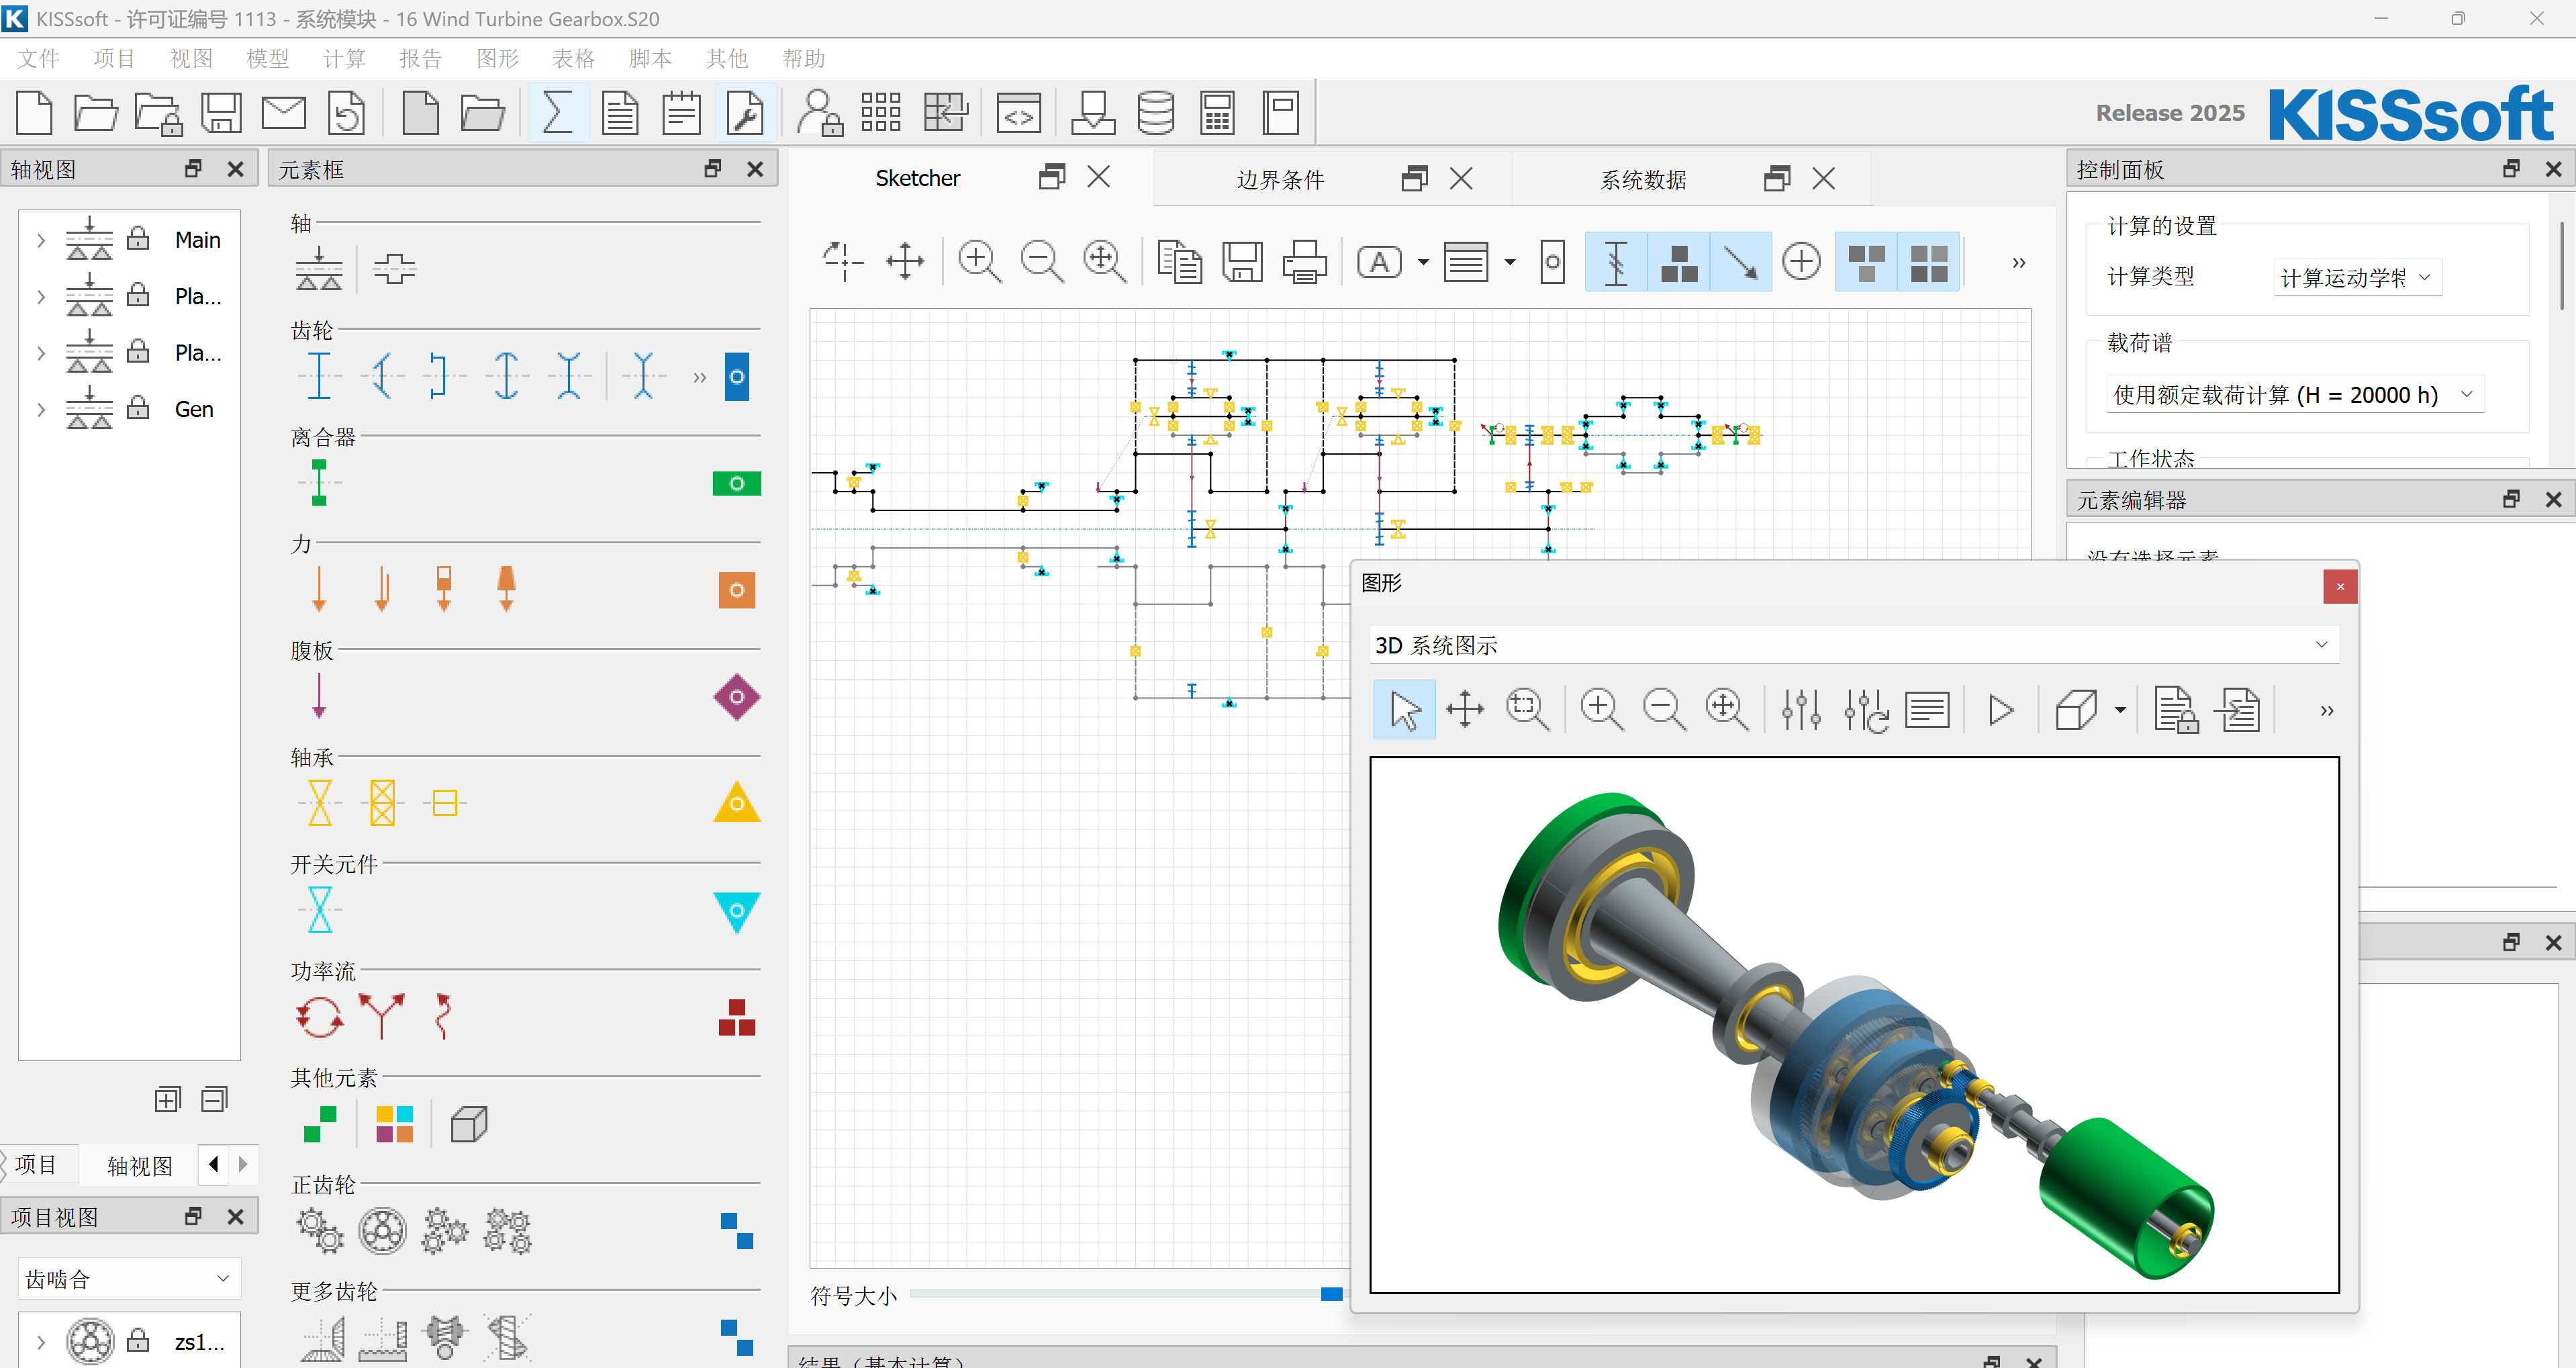2576x1368 pixels.
Task: Show more gear elements with chevron
Action: click(x=699, y=377)
